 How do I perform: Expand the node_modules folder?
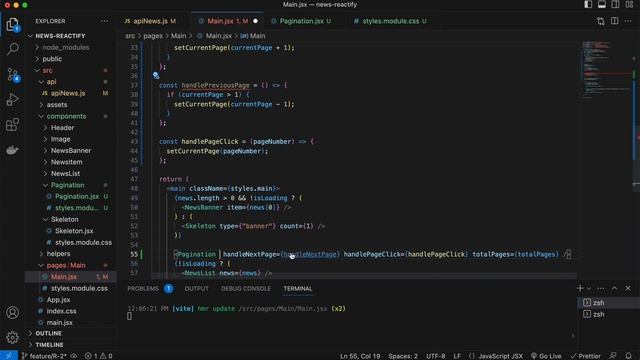pos(65,47)
